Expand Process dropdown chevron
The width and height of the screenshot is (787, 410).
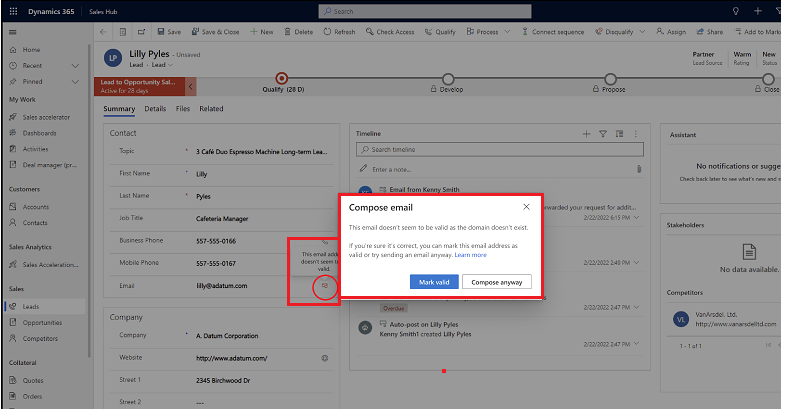click(x=507, y=32)
